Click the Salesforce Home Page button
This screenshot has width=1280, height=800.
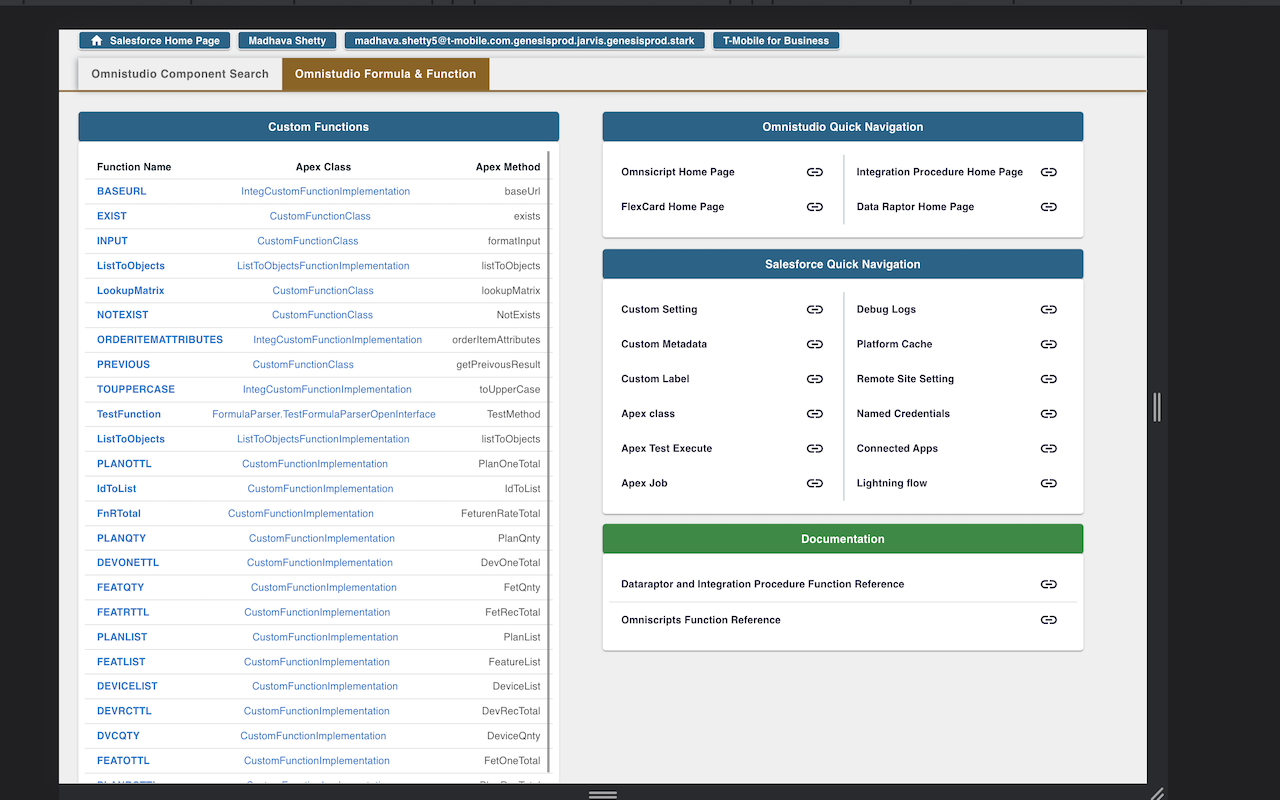tap(154, 40)
